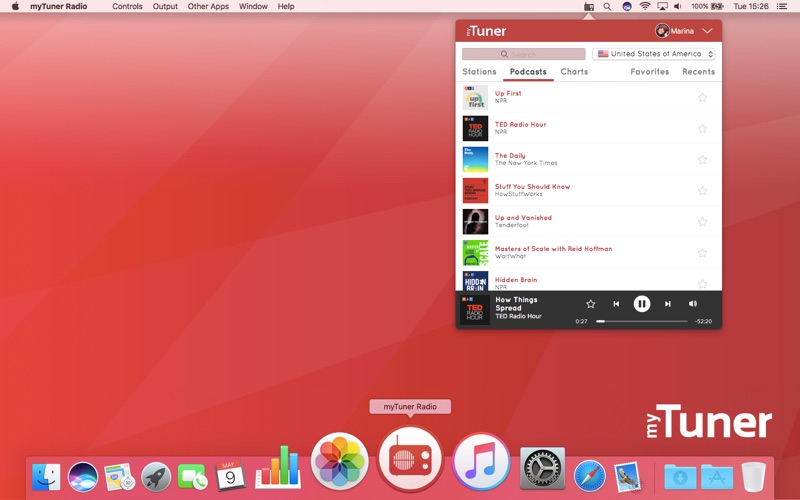Open Photos app in the dock

pos(340,462)
